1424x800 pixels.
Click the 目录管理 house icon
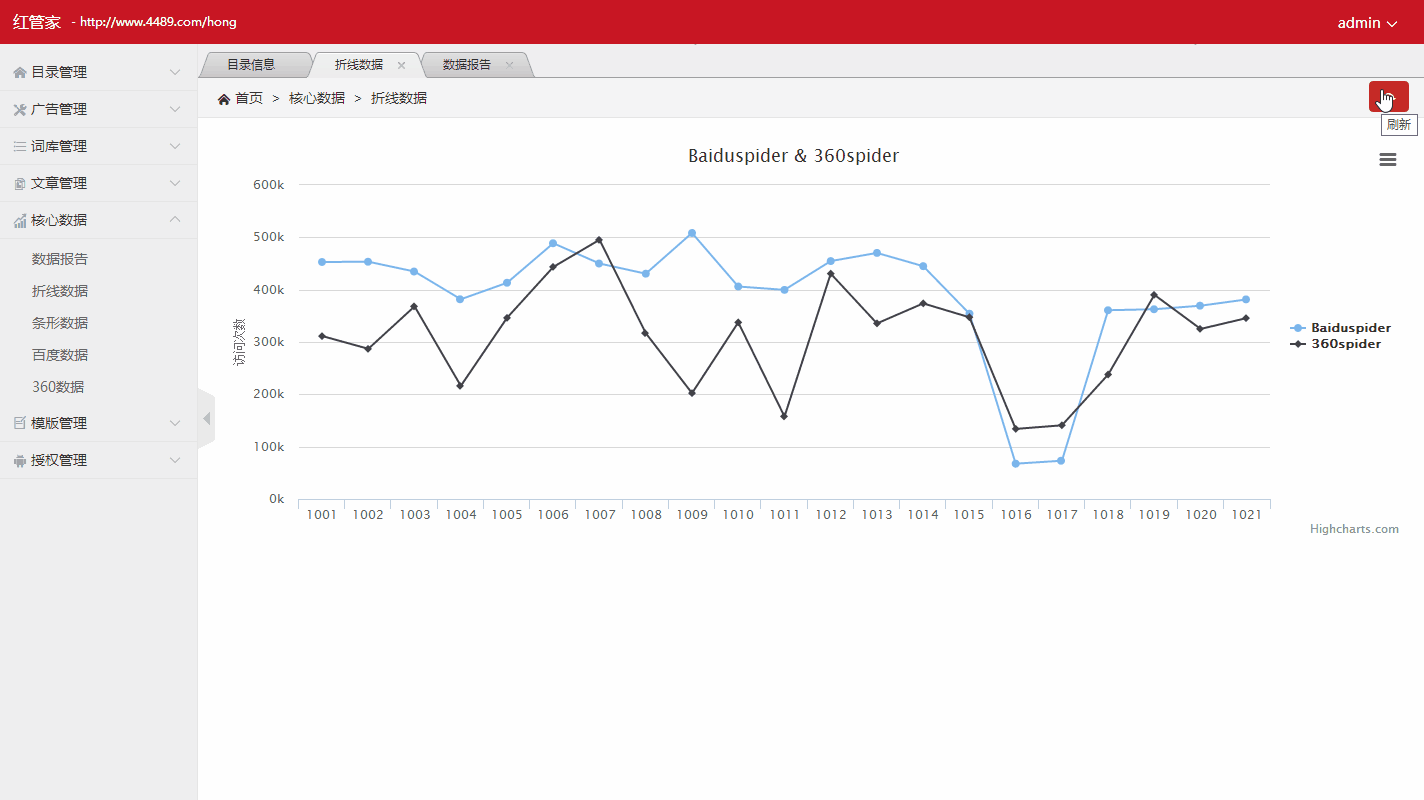click(x=20, y=73)
